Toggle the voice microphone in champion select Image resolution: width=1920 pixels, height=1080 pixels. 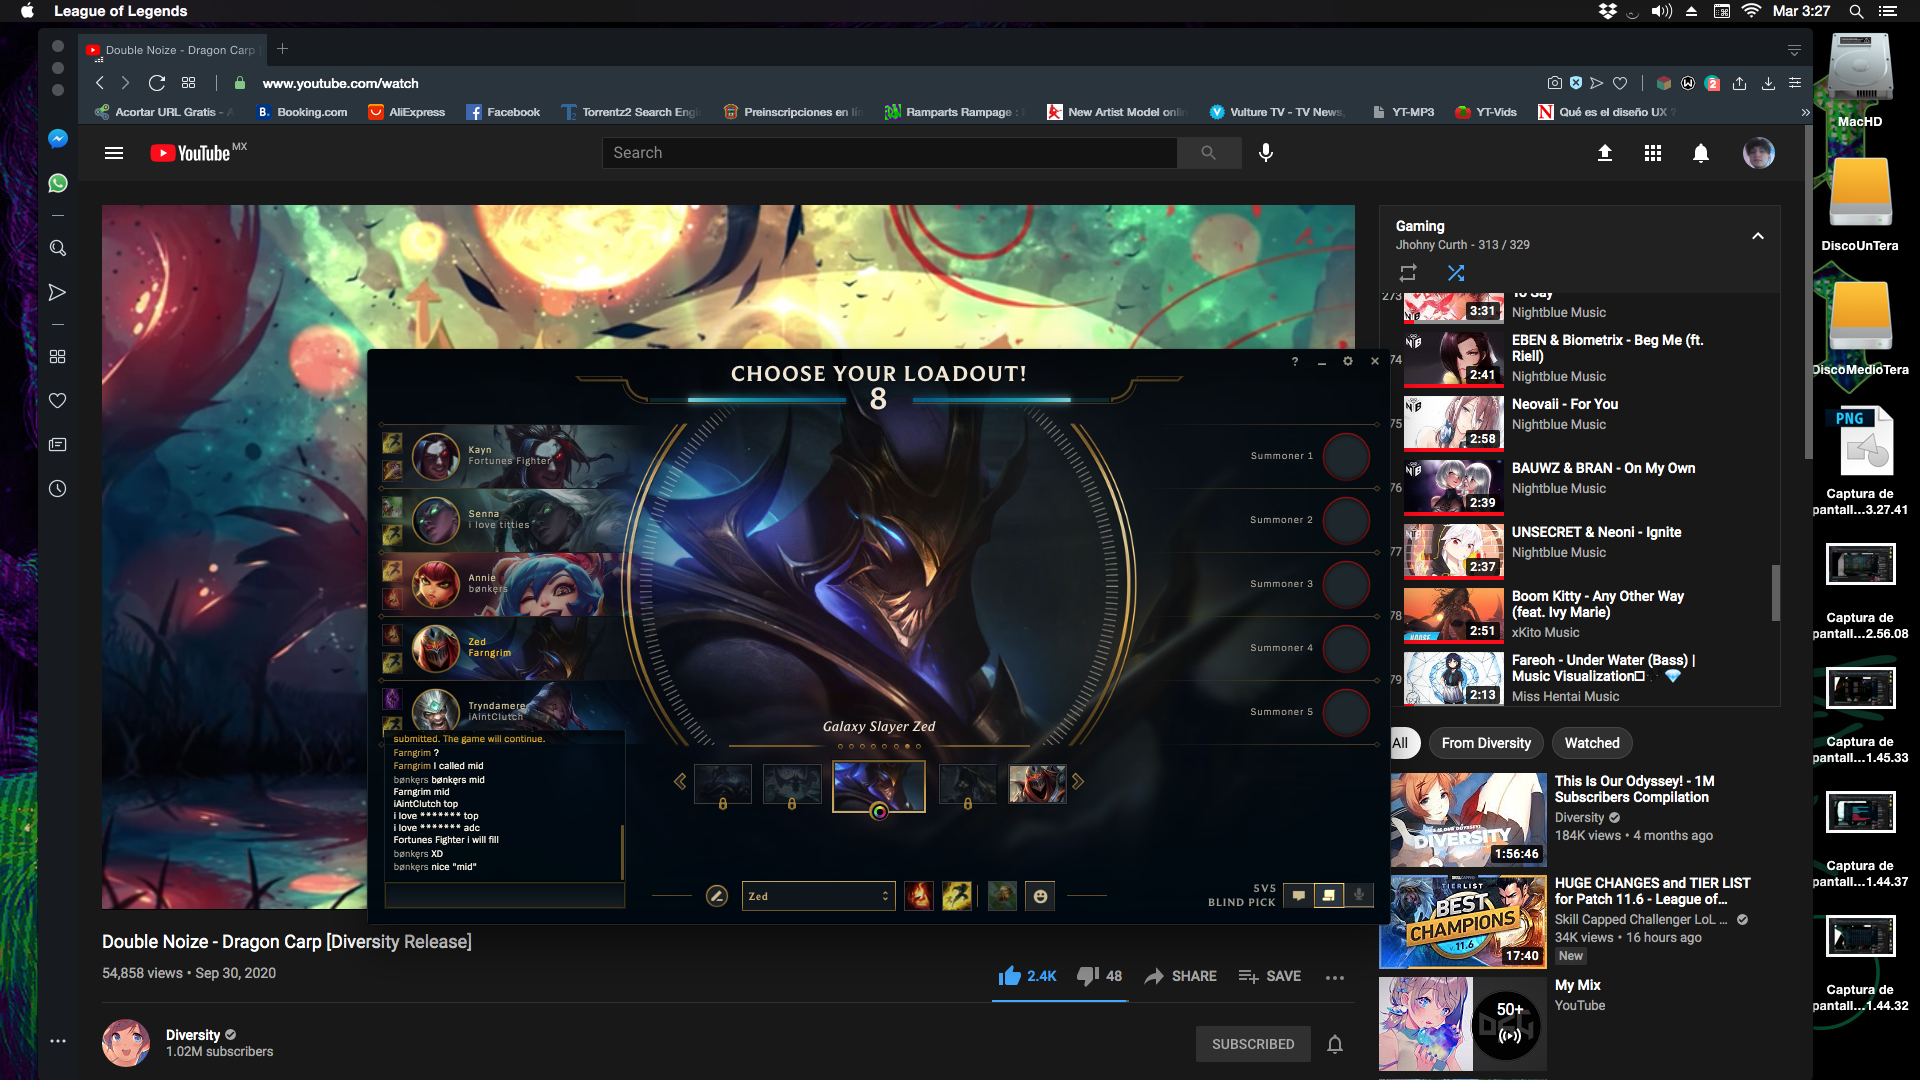coord(1359,895)
